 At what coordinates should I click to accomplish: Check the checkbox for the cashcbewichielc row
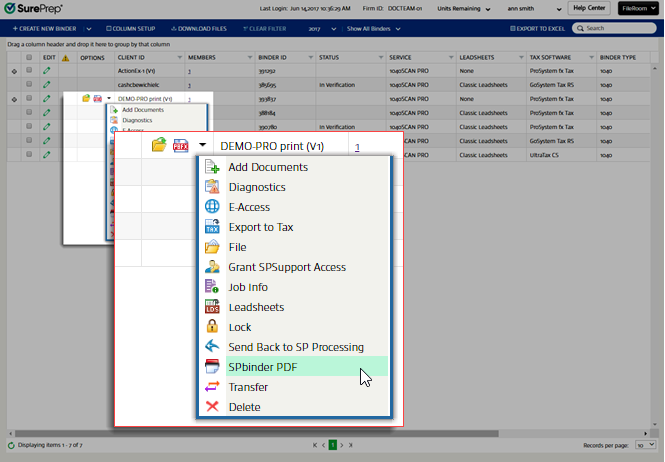(29, 86)
